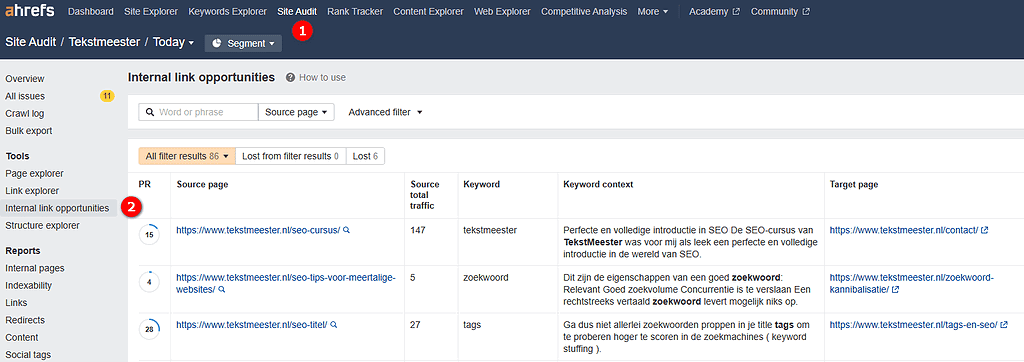Click external-link icon next to zoekwoord-kannibalisatie URL

coord(895,289)
